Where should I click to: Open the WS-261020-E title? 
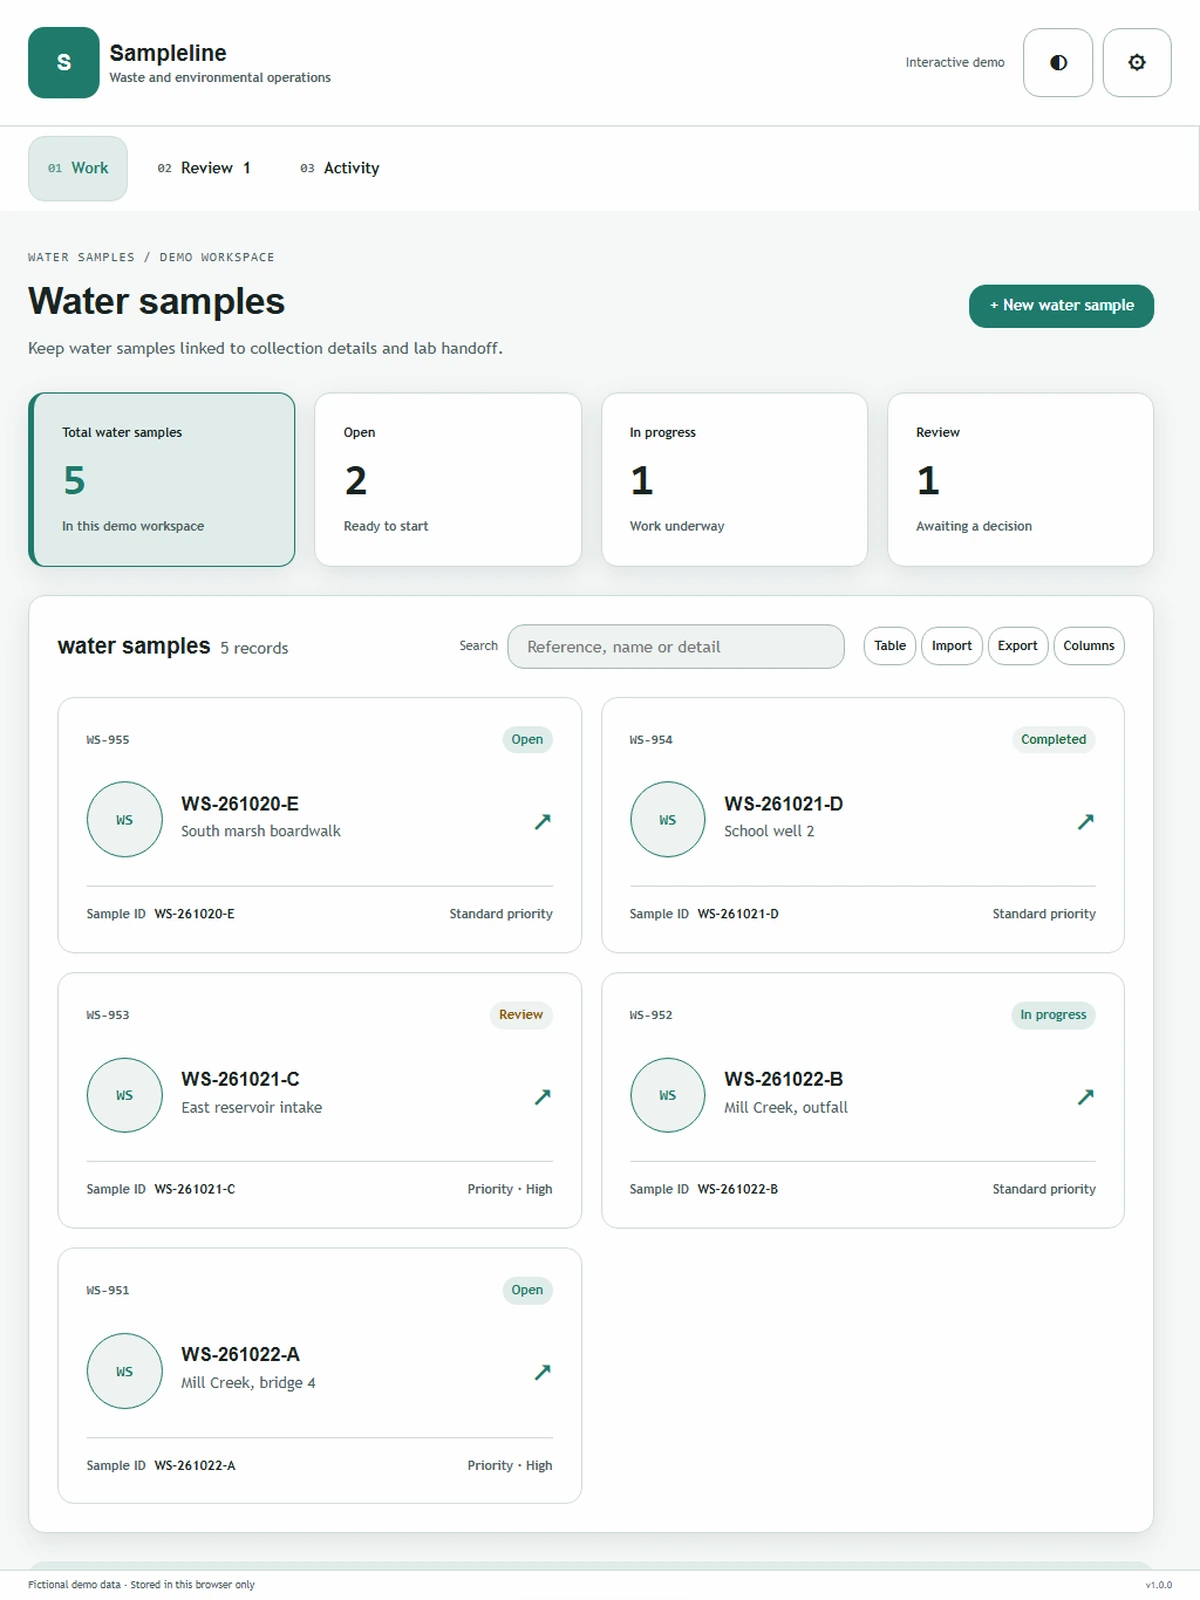pyautogui.click(x=240, y=804)
